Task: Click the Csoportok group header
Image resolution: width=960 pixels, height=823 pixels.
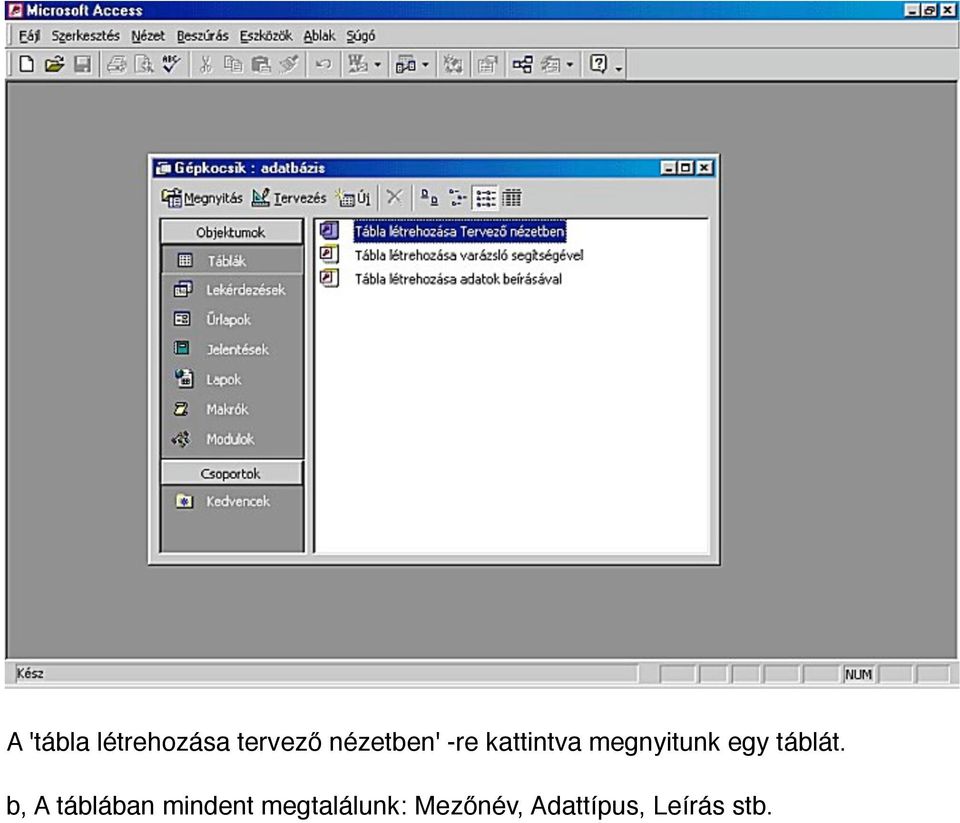Action: pos(231,473)
